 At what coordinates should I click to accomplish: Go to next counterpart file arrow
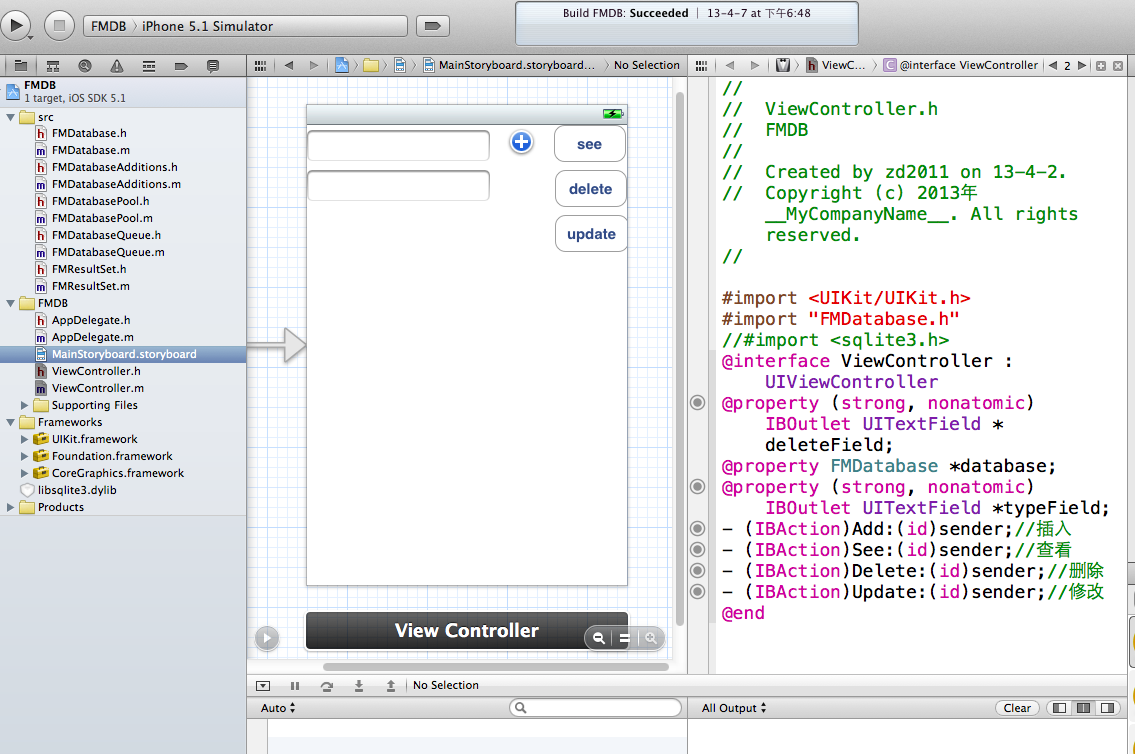[1082, 65]
